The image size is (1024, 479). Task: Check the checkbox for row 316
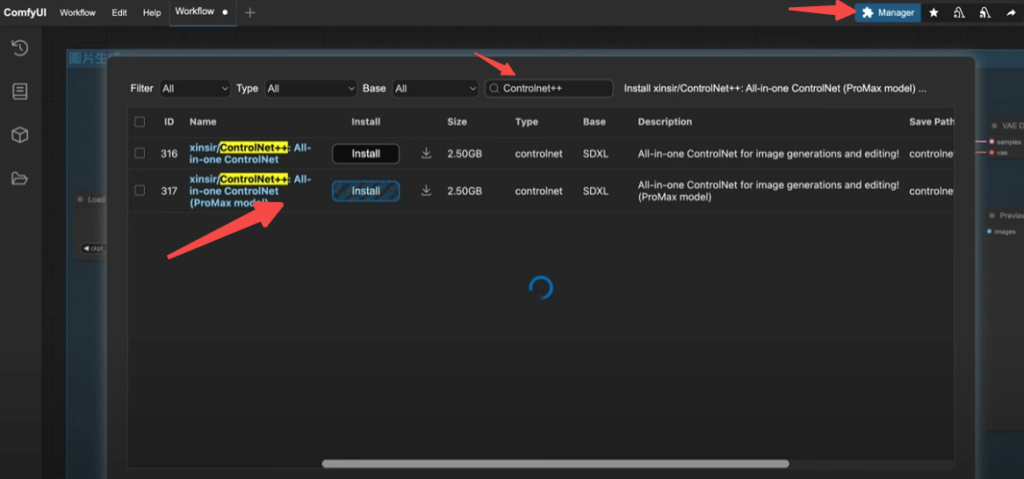(139, 153)
